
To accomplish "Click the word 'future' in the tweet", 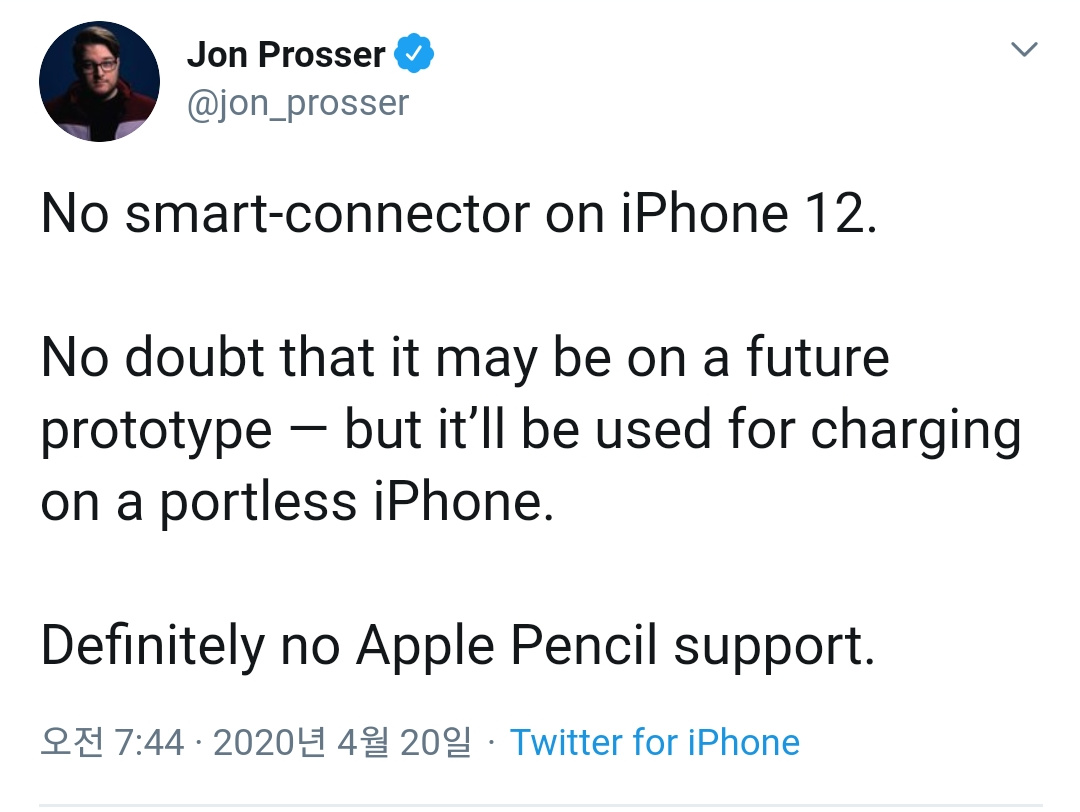I will pyautogui.click(x=818, y=357).
